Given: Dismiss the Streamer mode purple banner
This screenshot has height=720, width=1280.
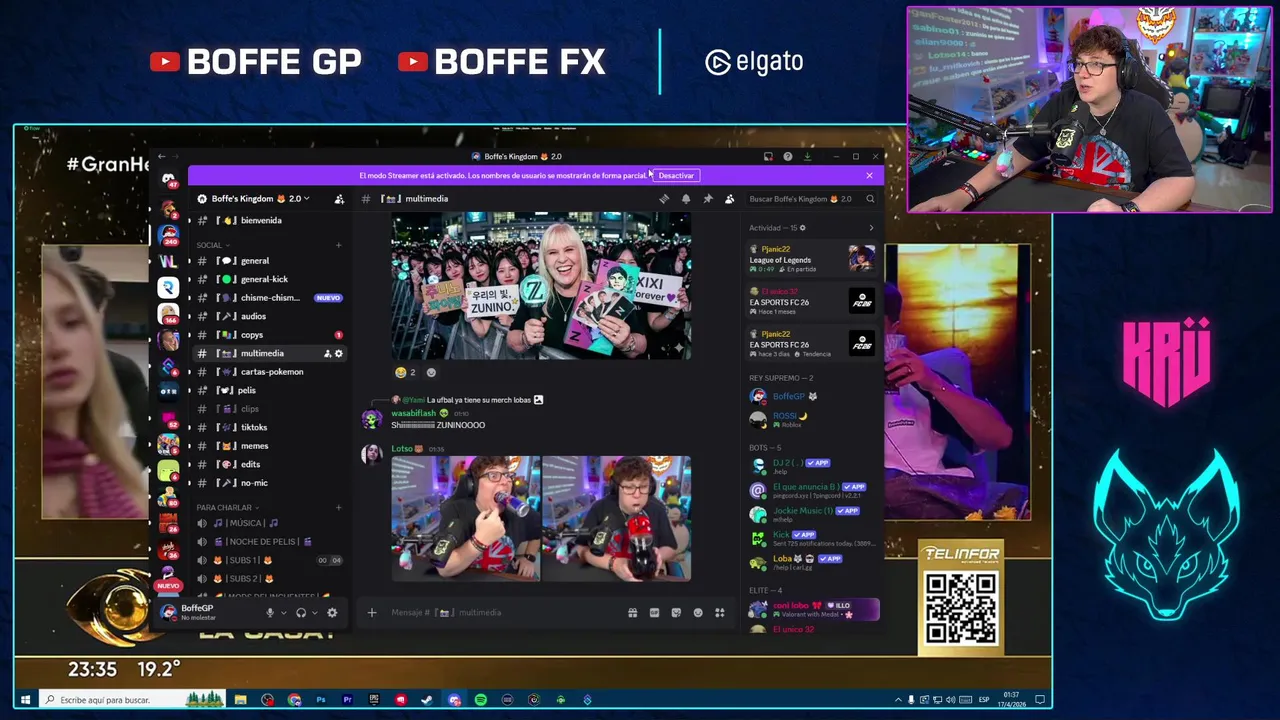Looking at the screenshot, I should pos(869,176).
